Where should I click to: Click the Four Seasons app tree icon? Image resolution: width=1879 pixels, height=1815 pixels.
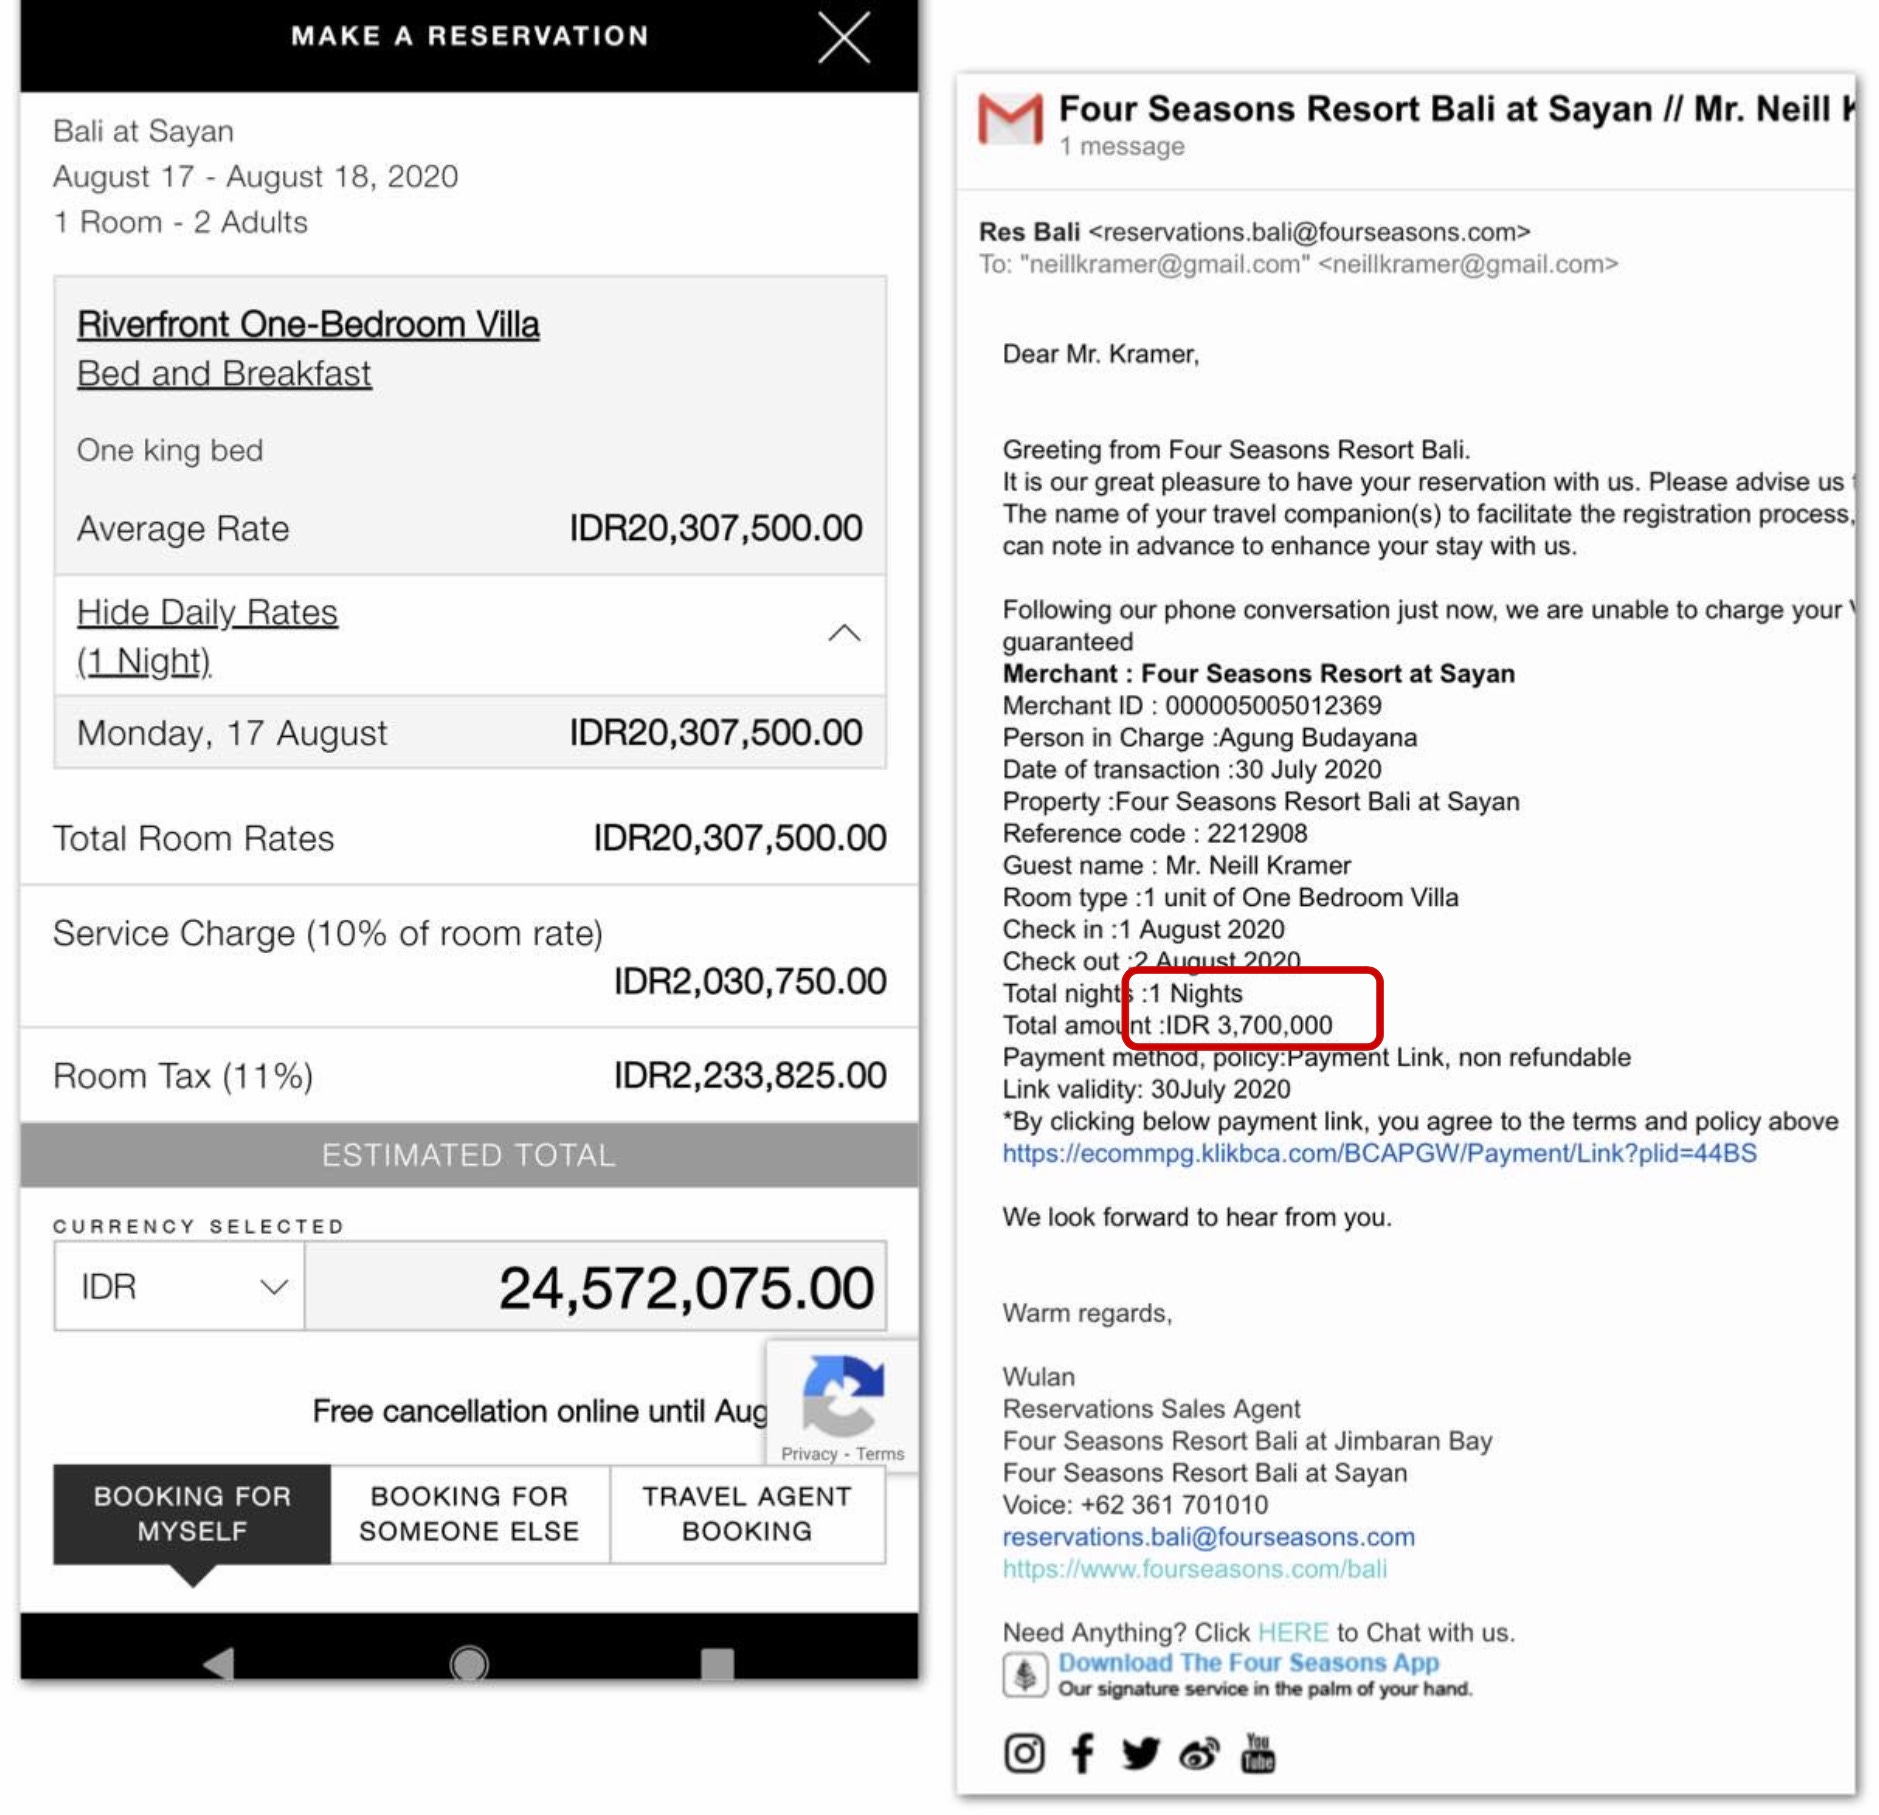(1025, 1675)
